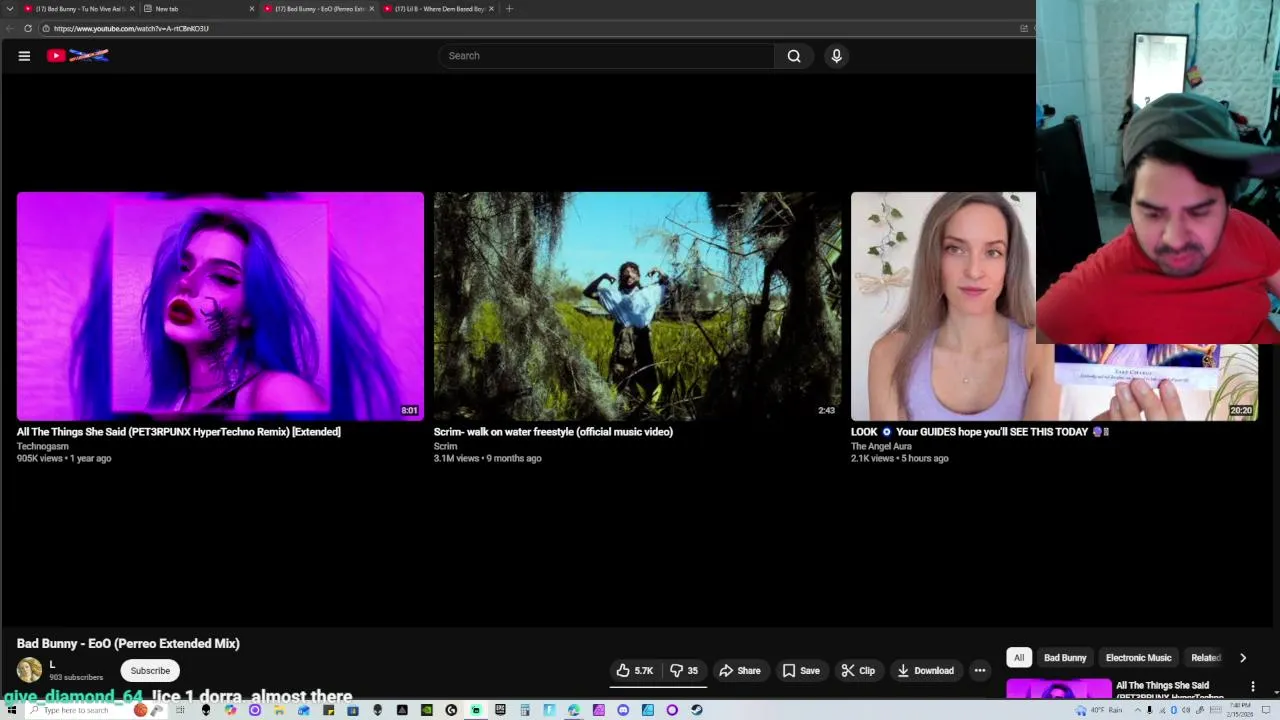
Task: Close the New tab browser tab
Action: pyautogui.click(x=252, y=9)
